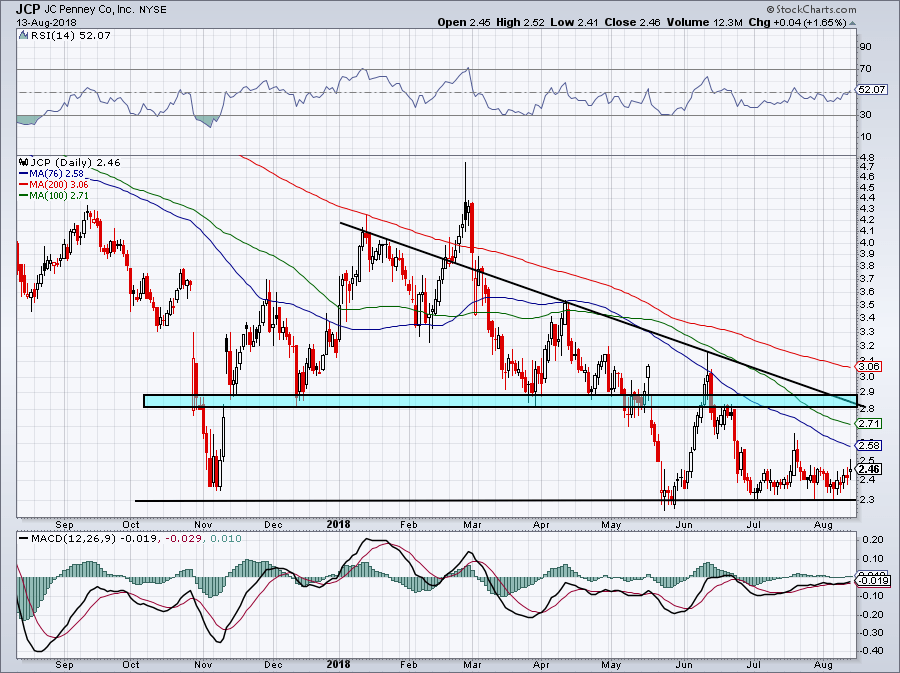This screenshot has height=673, width=900.
Task: Click the small triangle after the Chg percentage
Action: click(851, 23)
